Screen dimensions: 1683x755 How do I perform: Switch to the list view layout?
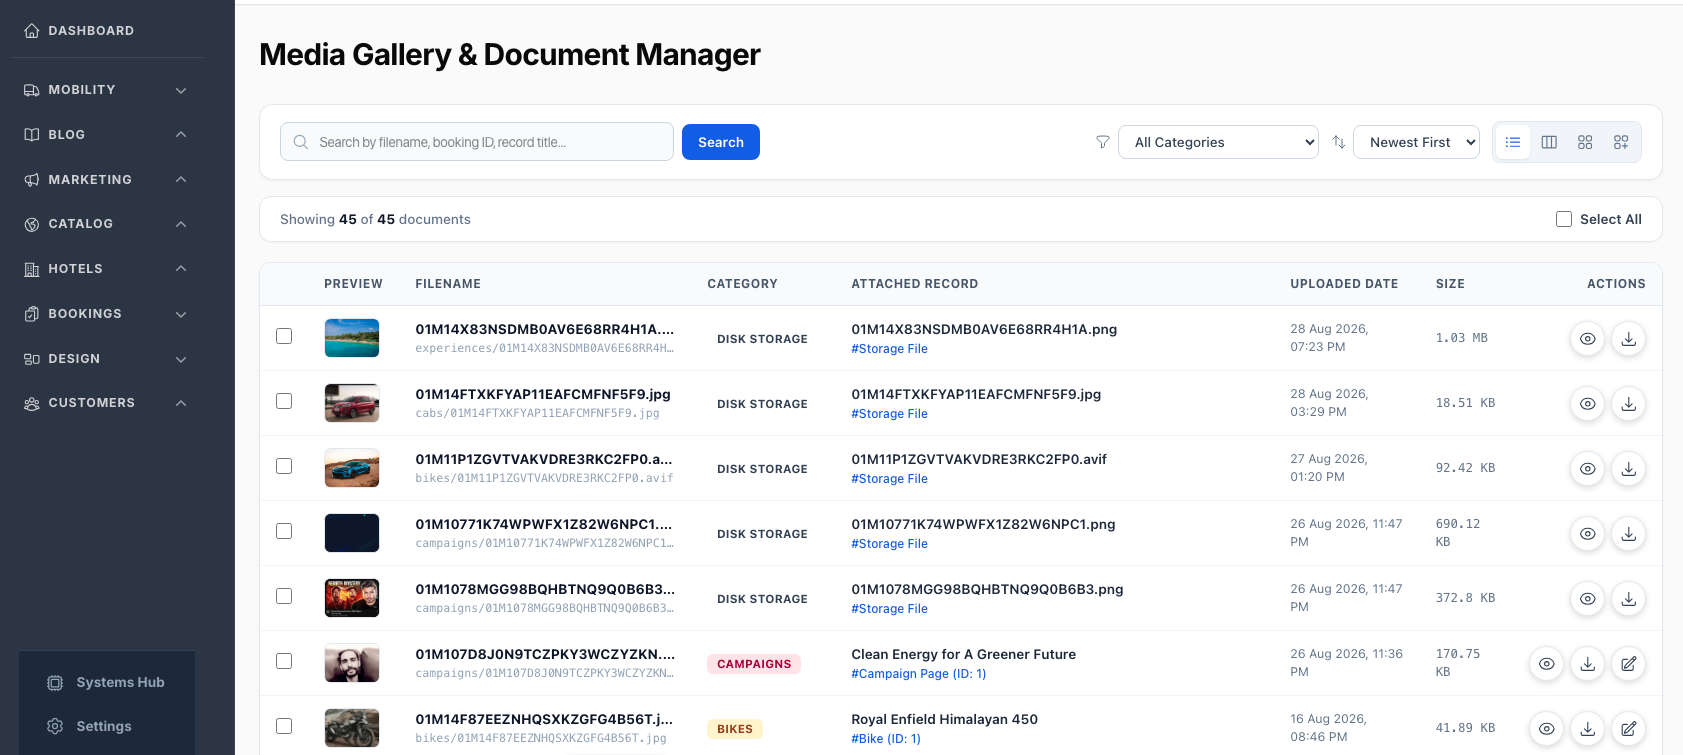1513,142
